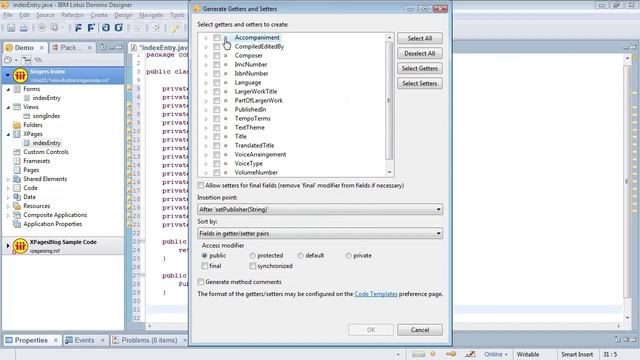The image size is (640, 360).
Task: Click the XPagesBlog Sample Code application icon
Action: 20,246
